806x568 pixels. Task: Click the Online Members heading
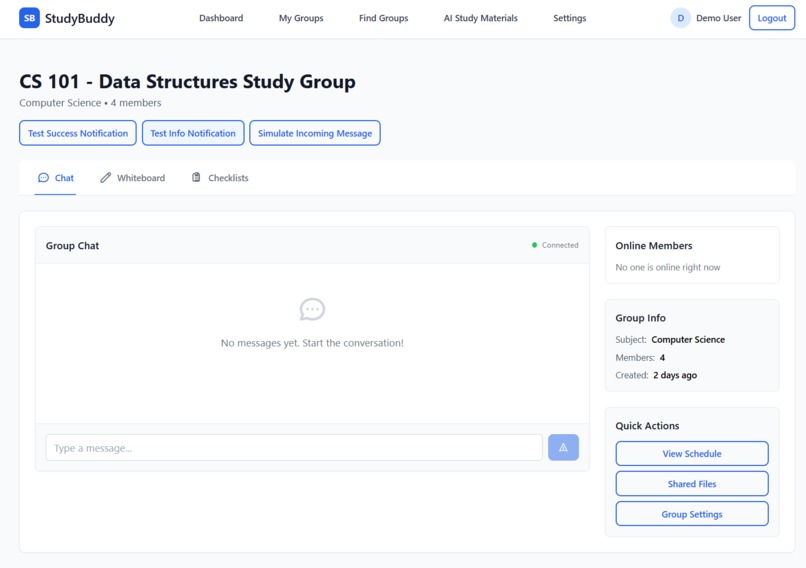point(654,246)
